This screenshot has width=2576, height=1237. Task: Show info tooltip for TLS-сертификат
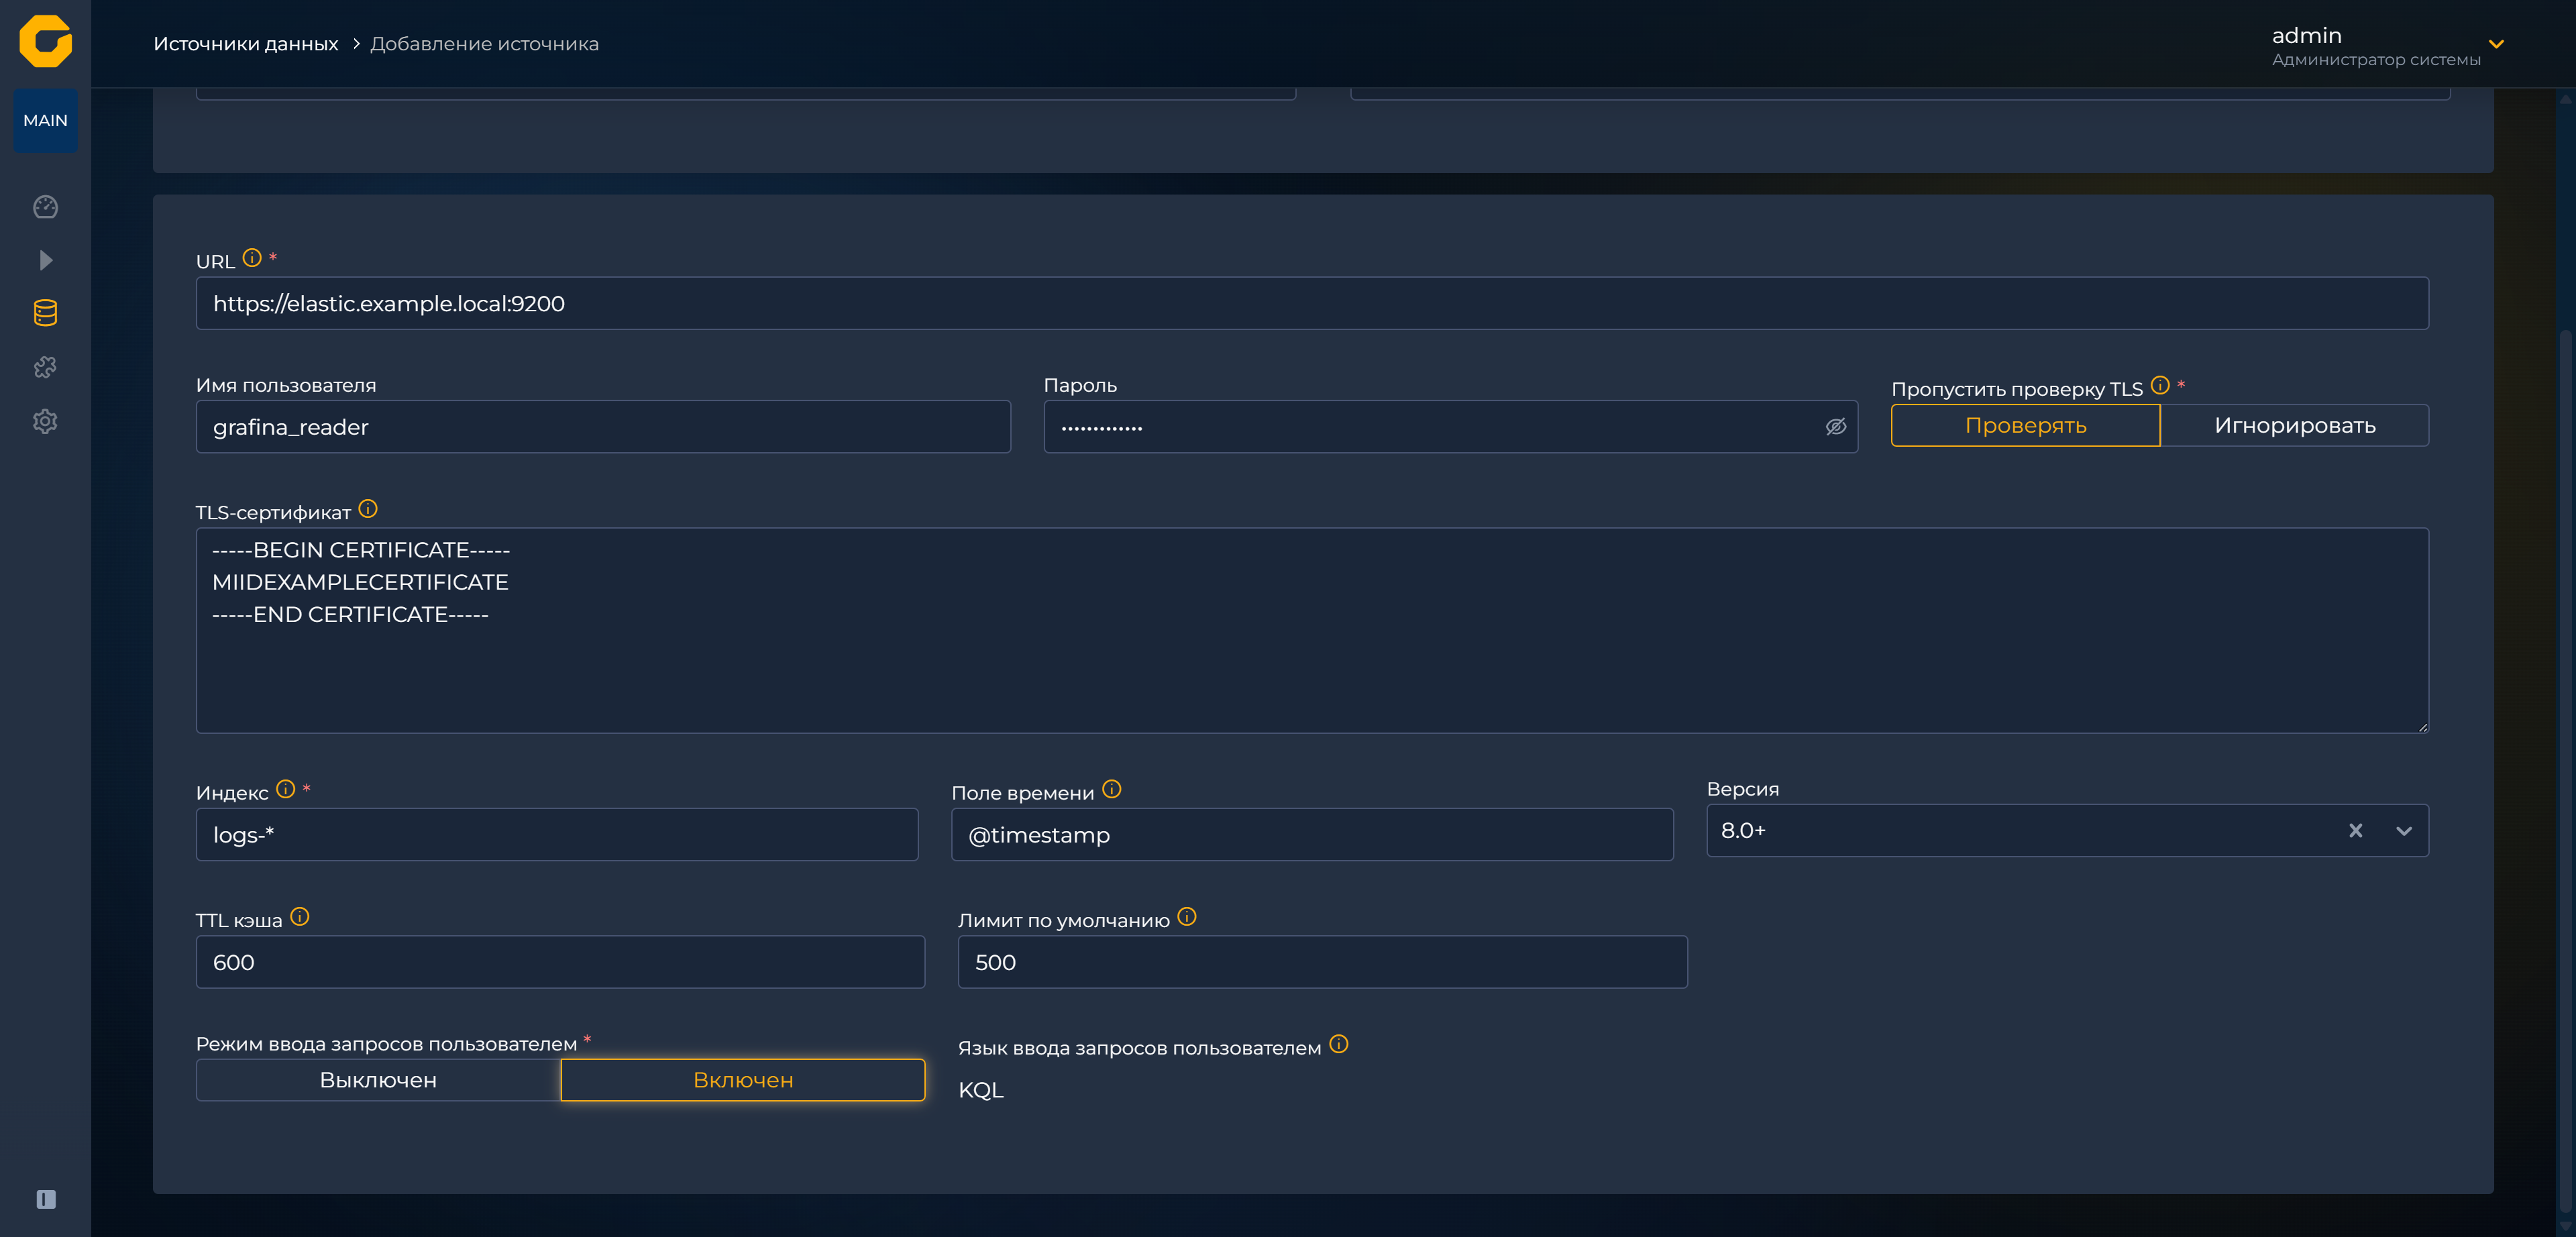pyautogui.click(x=368, y=509)
